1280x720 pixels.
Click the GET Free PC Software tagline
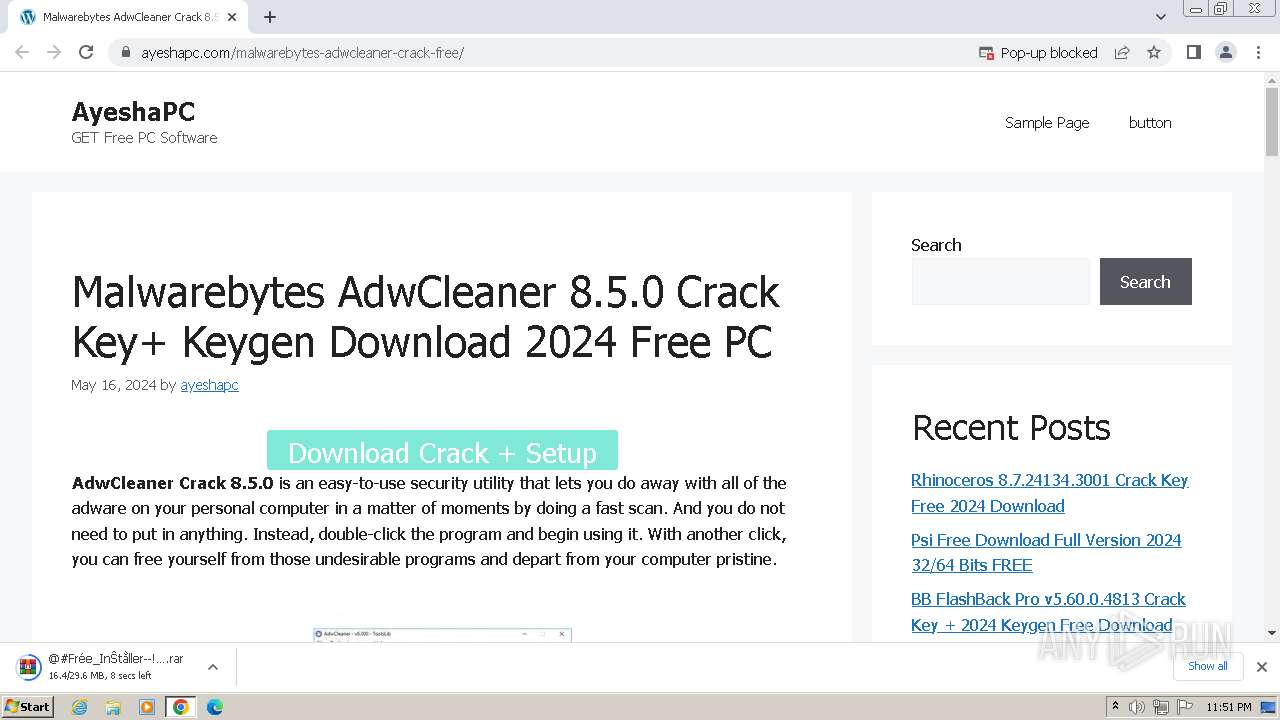tap(144, 138)
